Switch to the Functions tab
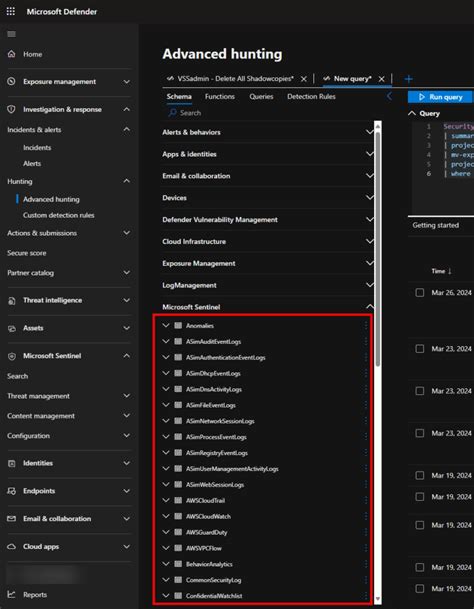 point(220,96)
